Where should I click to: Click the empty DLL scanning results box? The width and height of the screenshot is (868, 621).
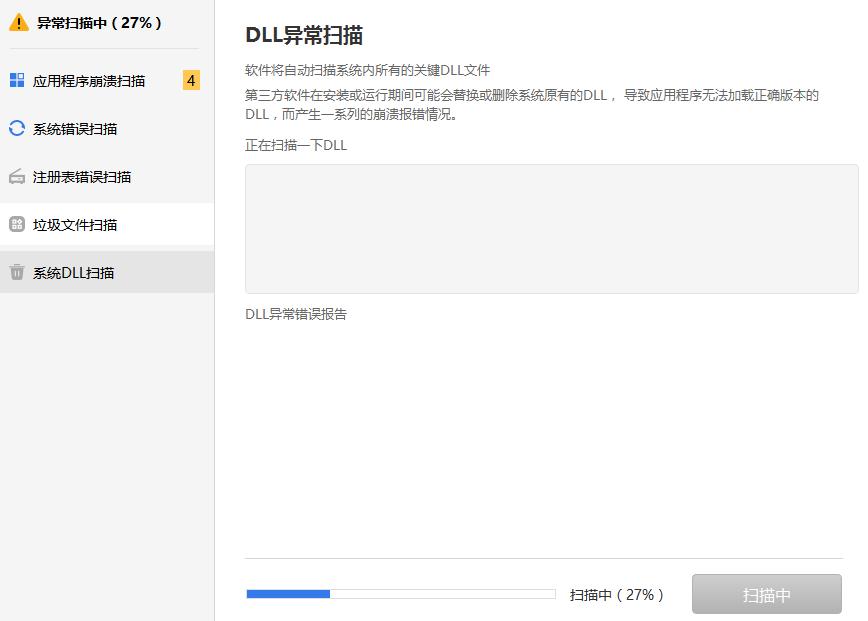[x=551, y=229]
